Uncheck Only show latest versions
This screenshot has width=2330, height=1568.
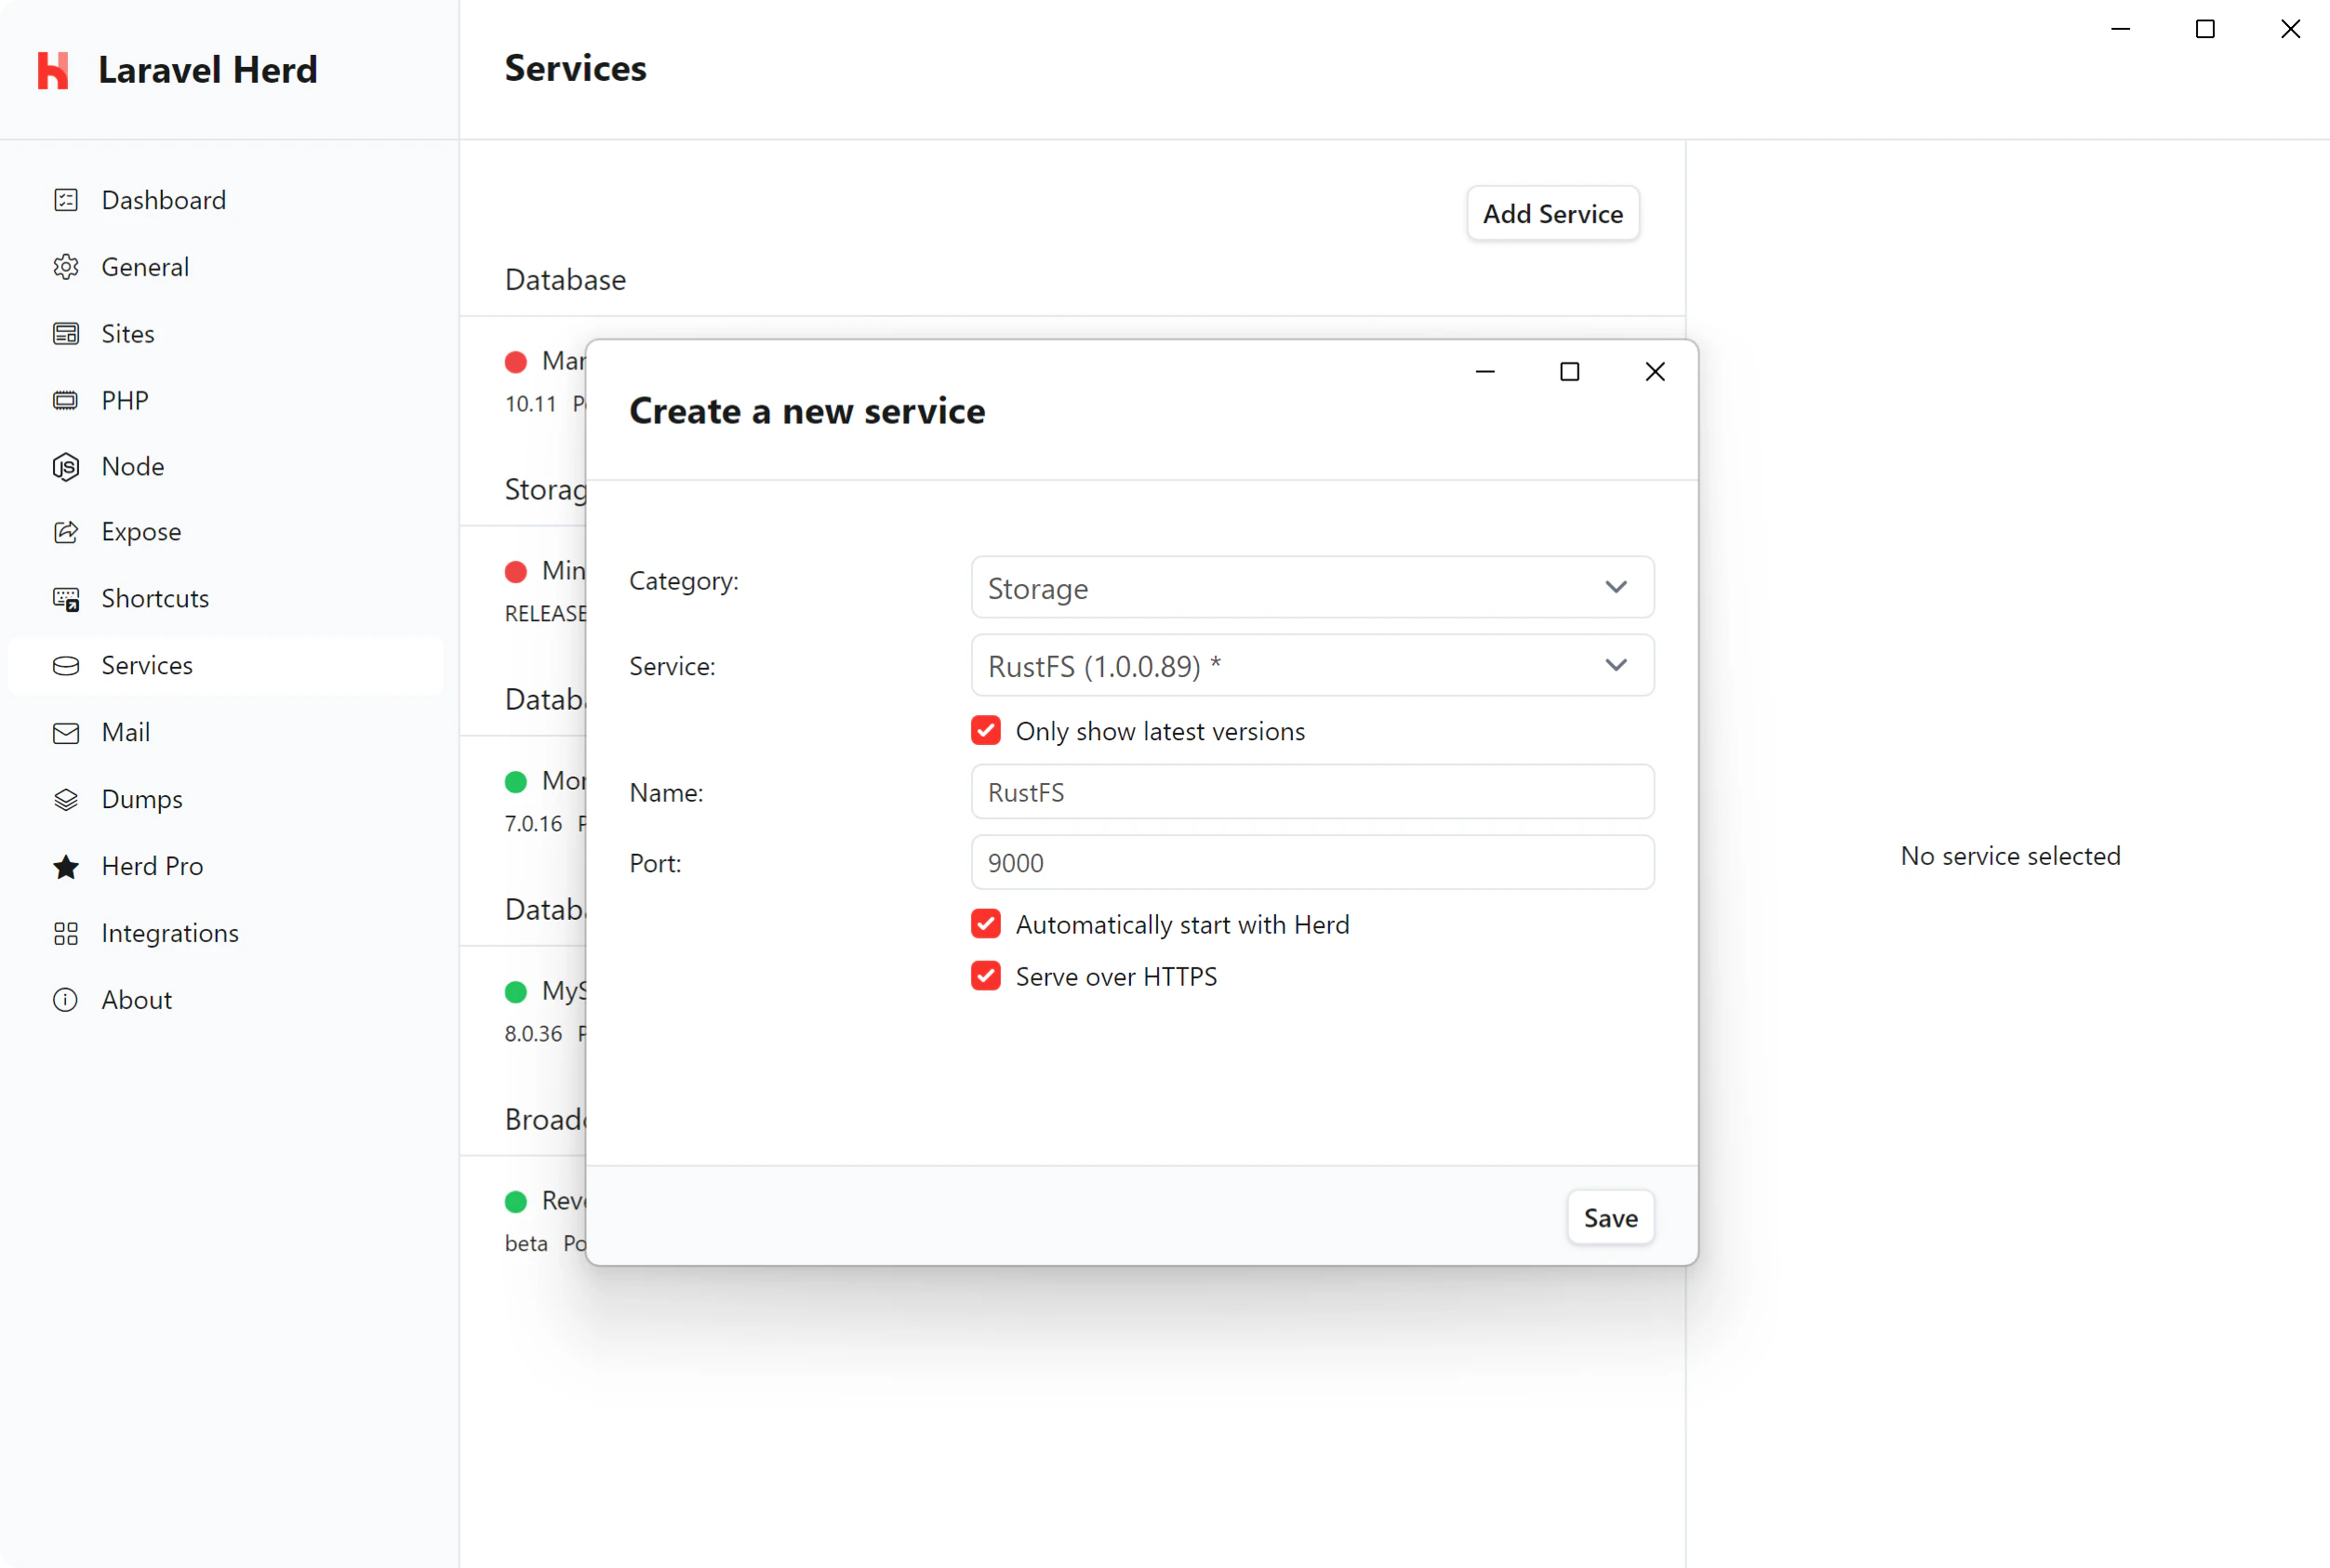(x=986, y=730)
